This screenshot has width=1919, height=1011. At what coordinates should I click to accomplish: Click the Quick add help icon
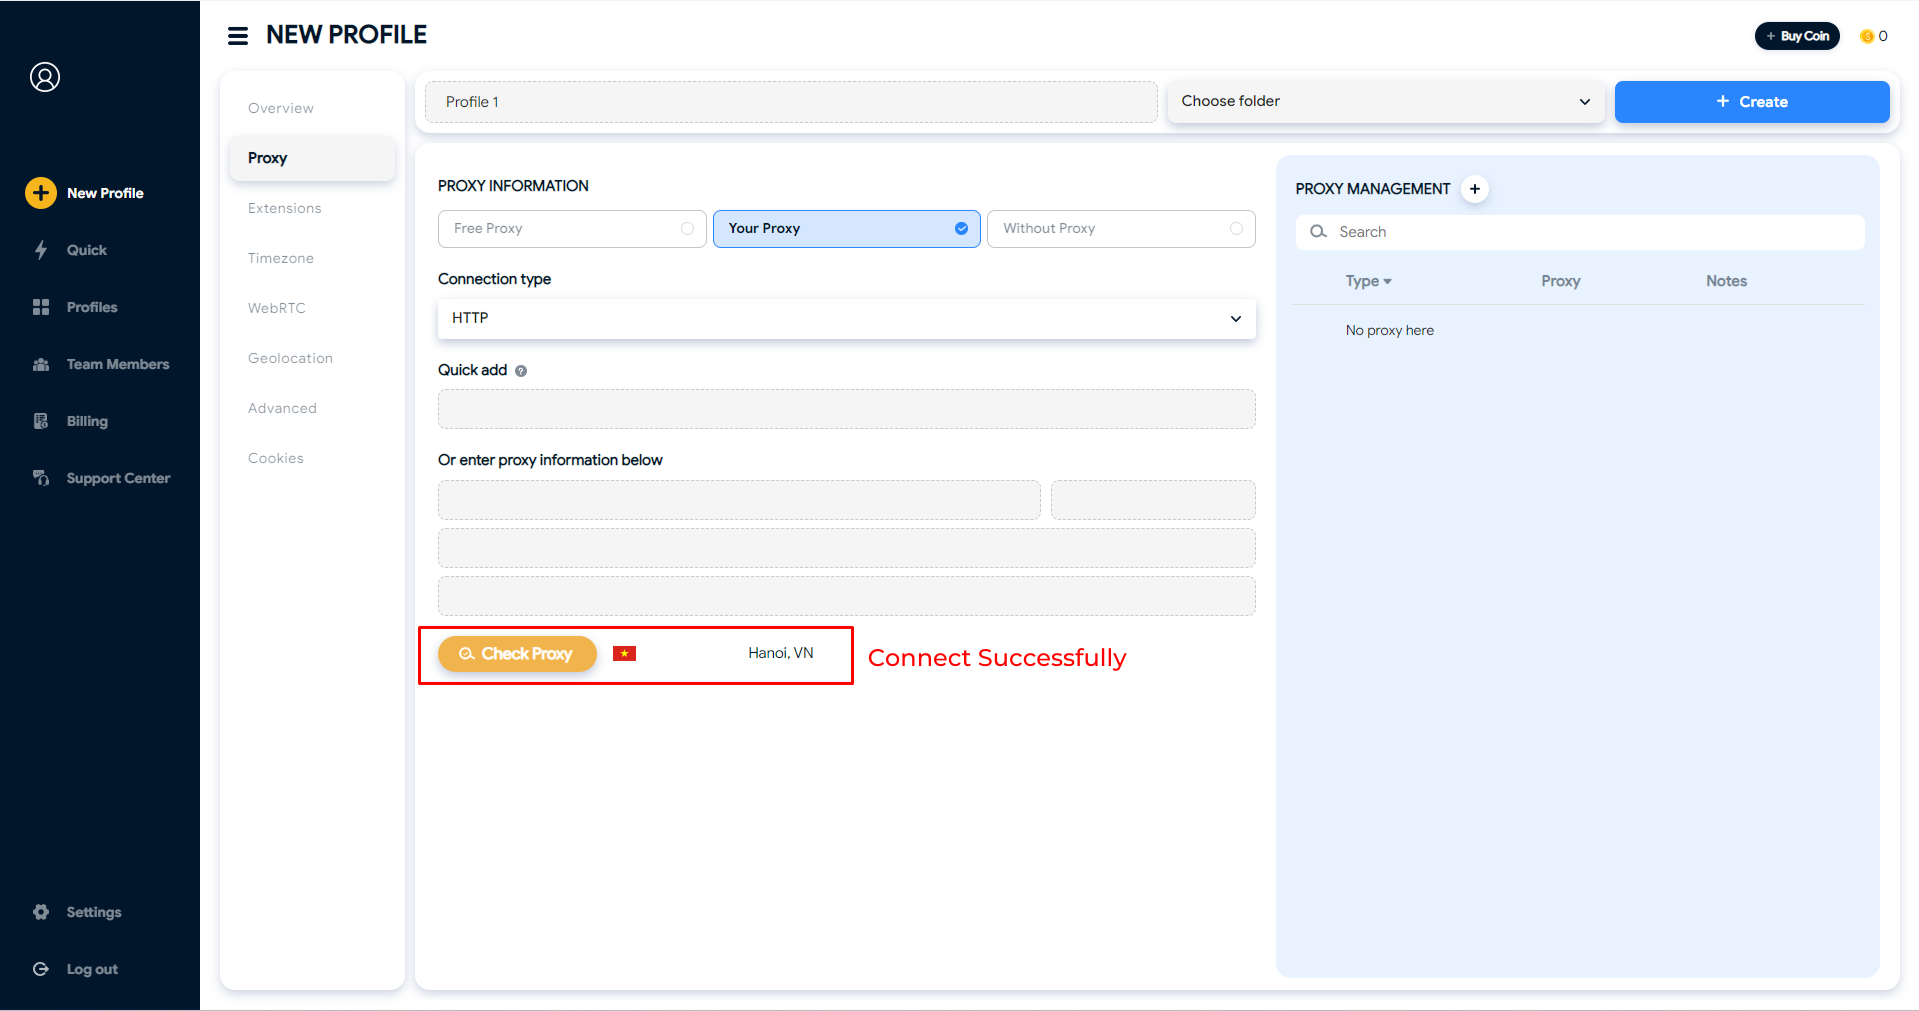(521, 371)
